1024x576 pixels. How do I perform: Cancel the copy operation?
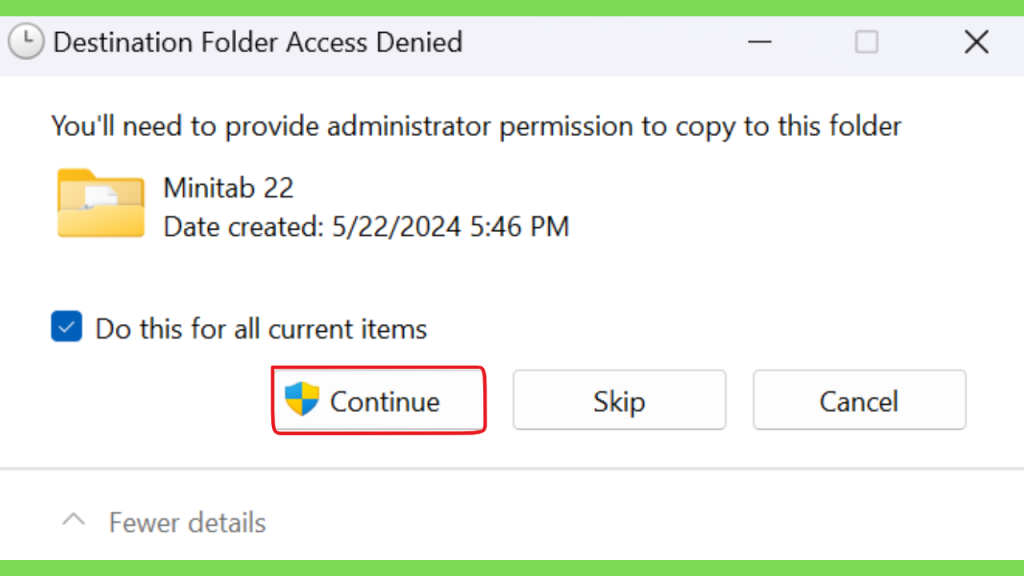click(859, 400)
